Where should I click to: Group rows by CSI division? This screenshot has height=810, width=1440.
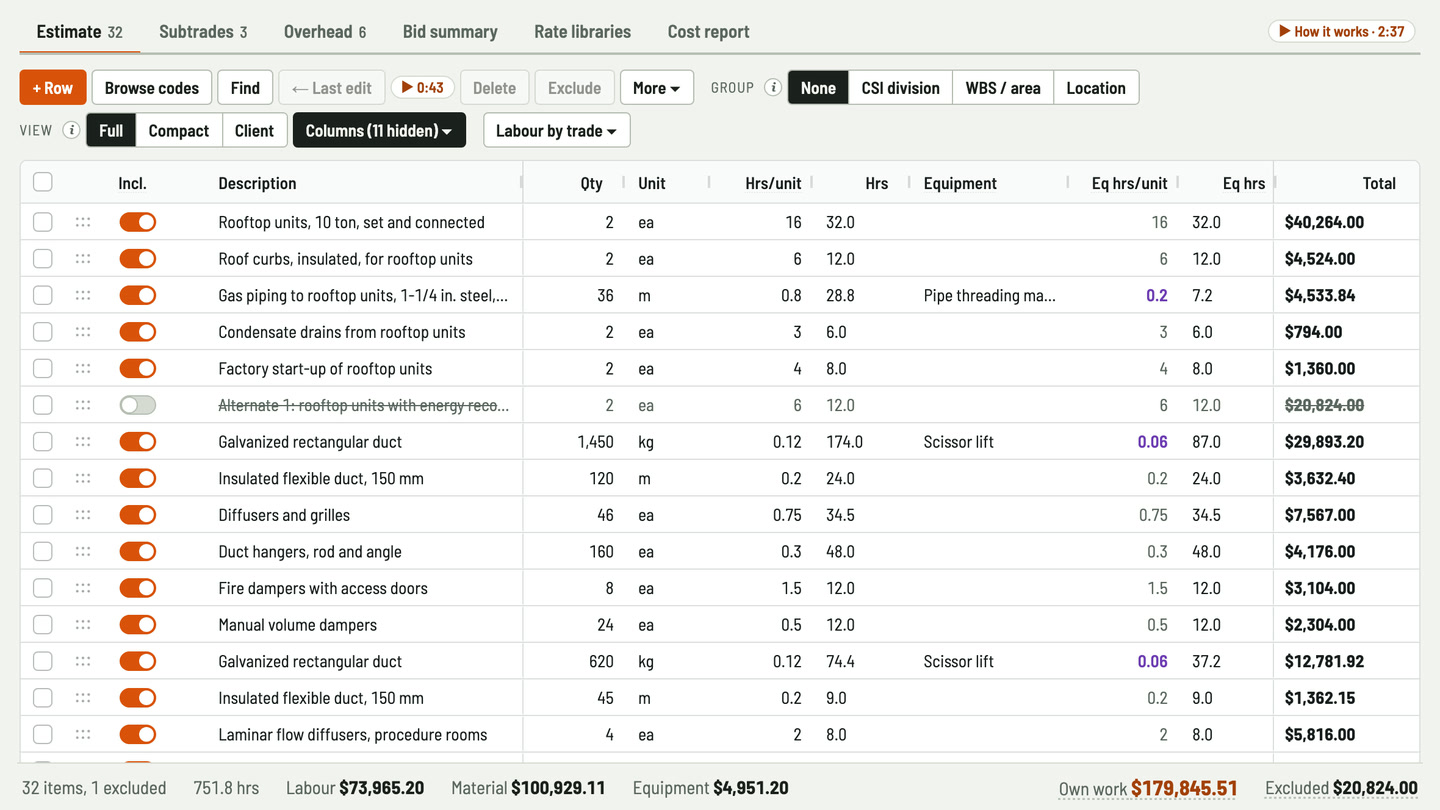[x=900, y=88]
